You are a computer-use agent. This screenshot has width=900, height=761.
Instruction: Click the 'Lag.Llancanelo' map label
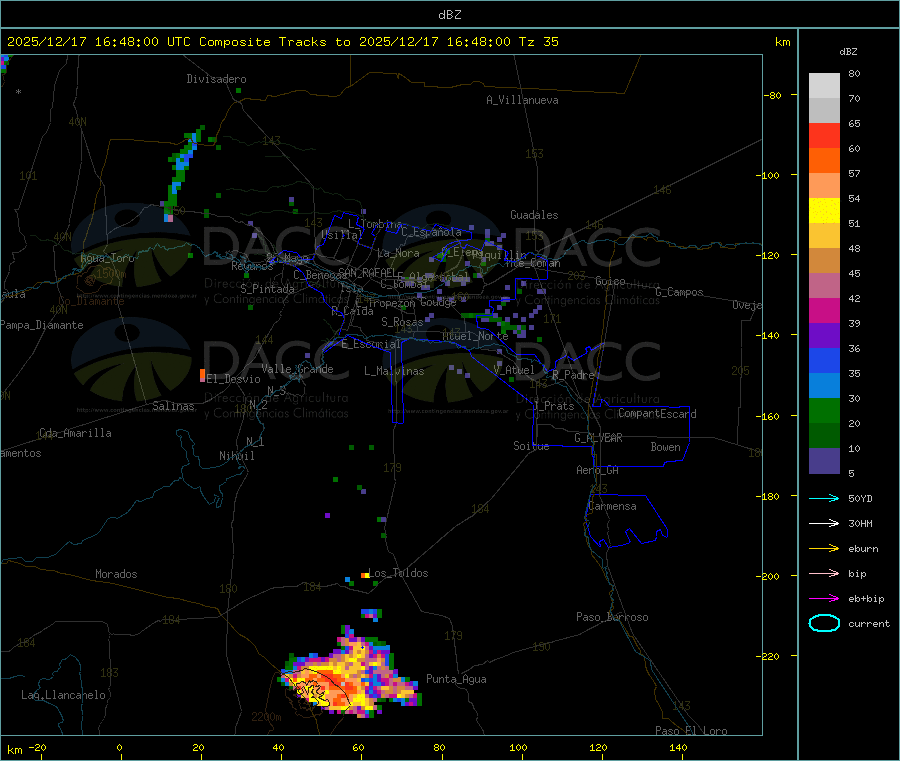coord(63,695)
